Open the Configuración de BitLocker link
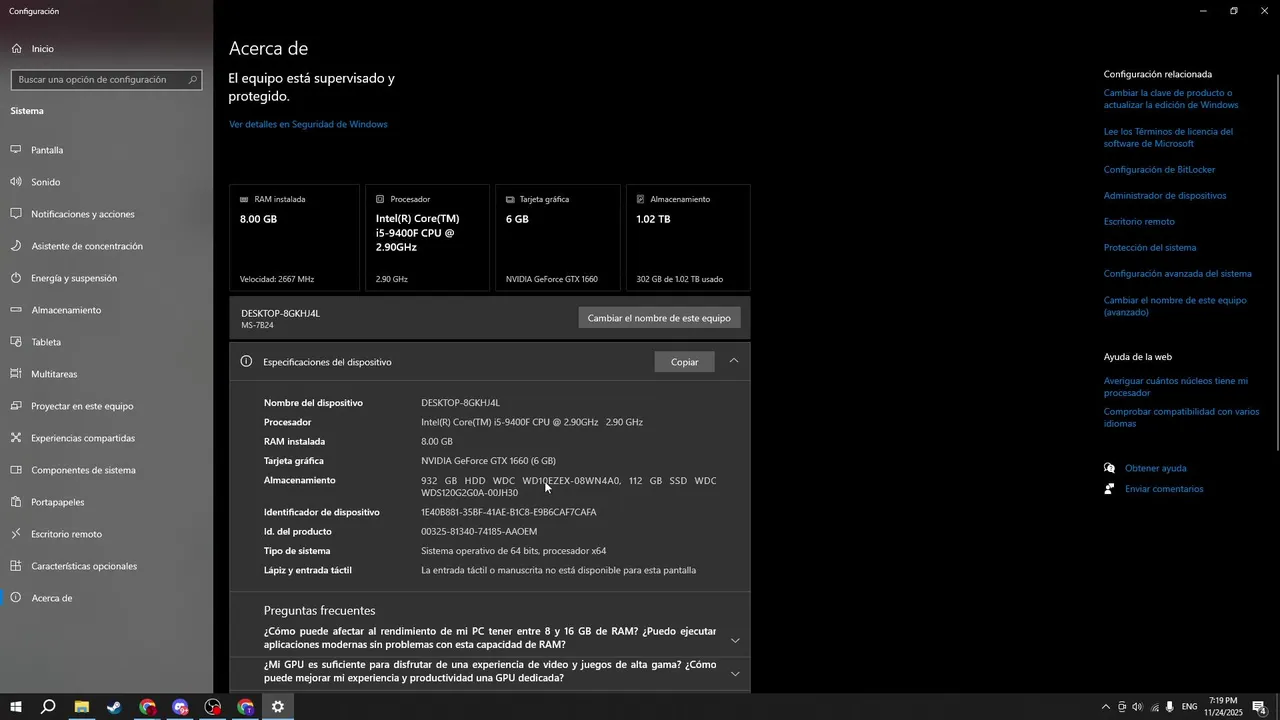The height and width of the screenshot is (720, 1280). pos(1159,170)
